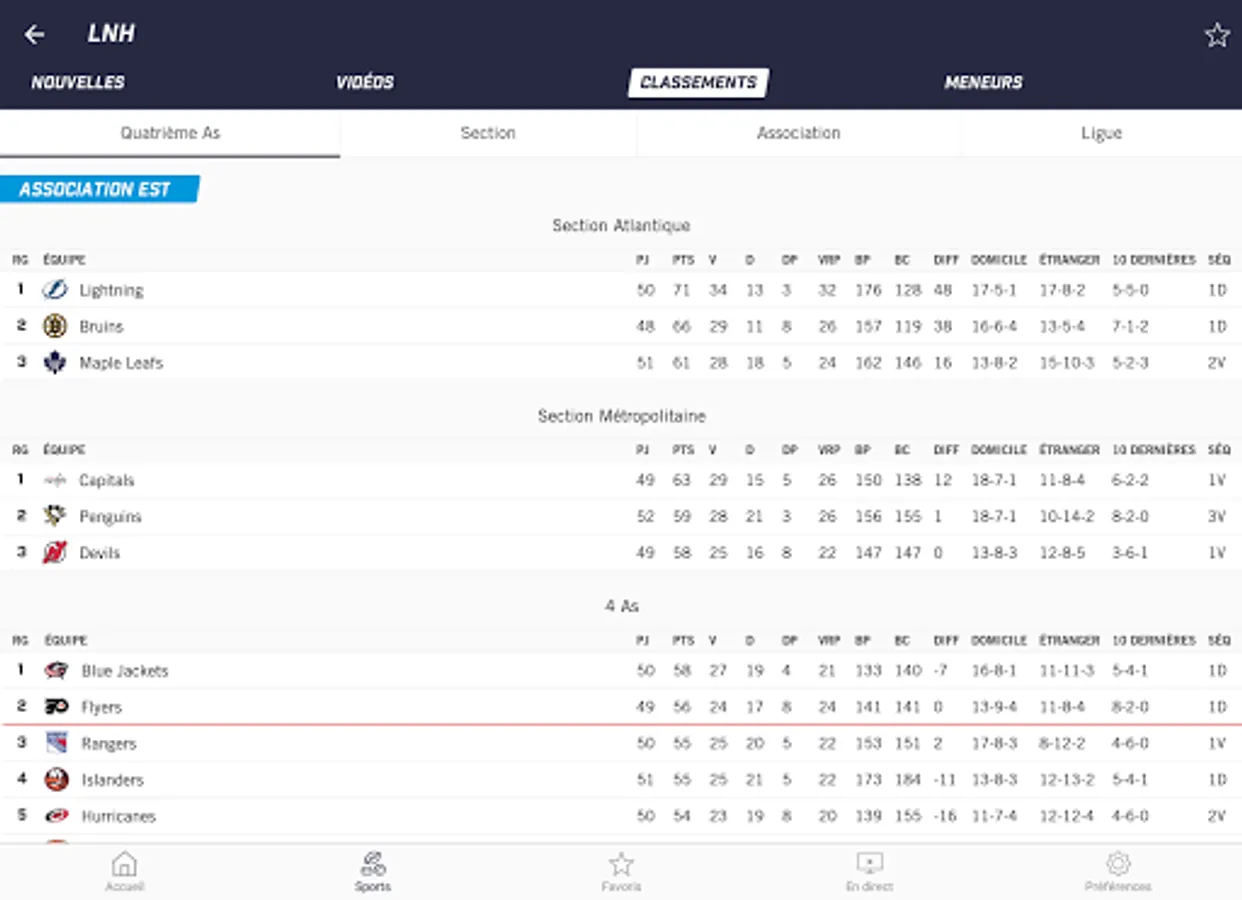This screenshot has height=900, width=1242.
Task: Tap the Rangers team logo
Action: (x=56, y=743)
